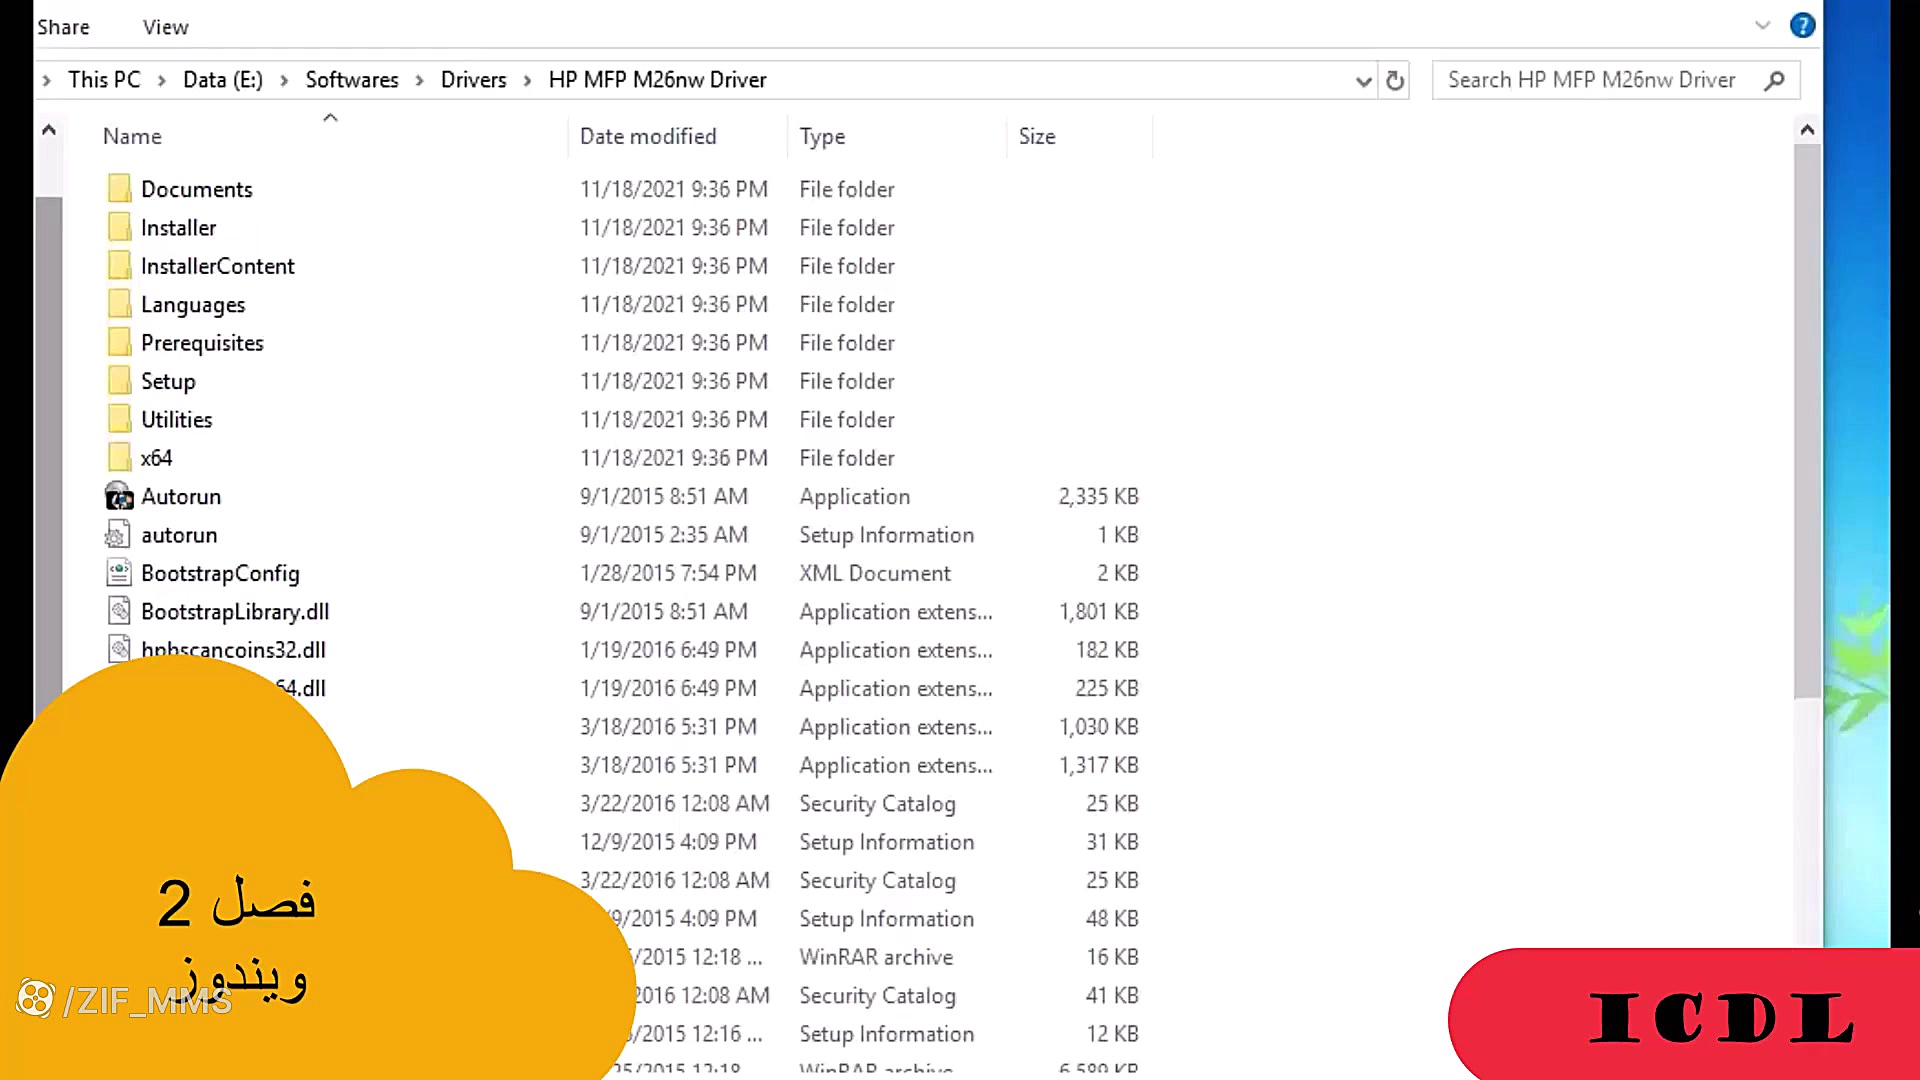The height and width of the screenshot is (1080, 1920).
Task: Click the 12 KB size cell
Action: (1112, 1034)
